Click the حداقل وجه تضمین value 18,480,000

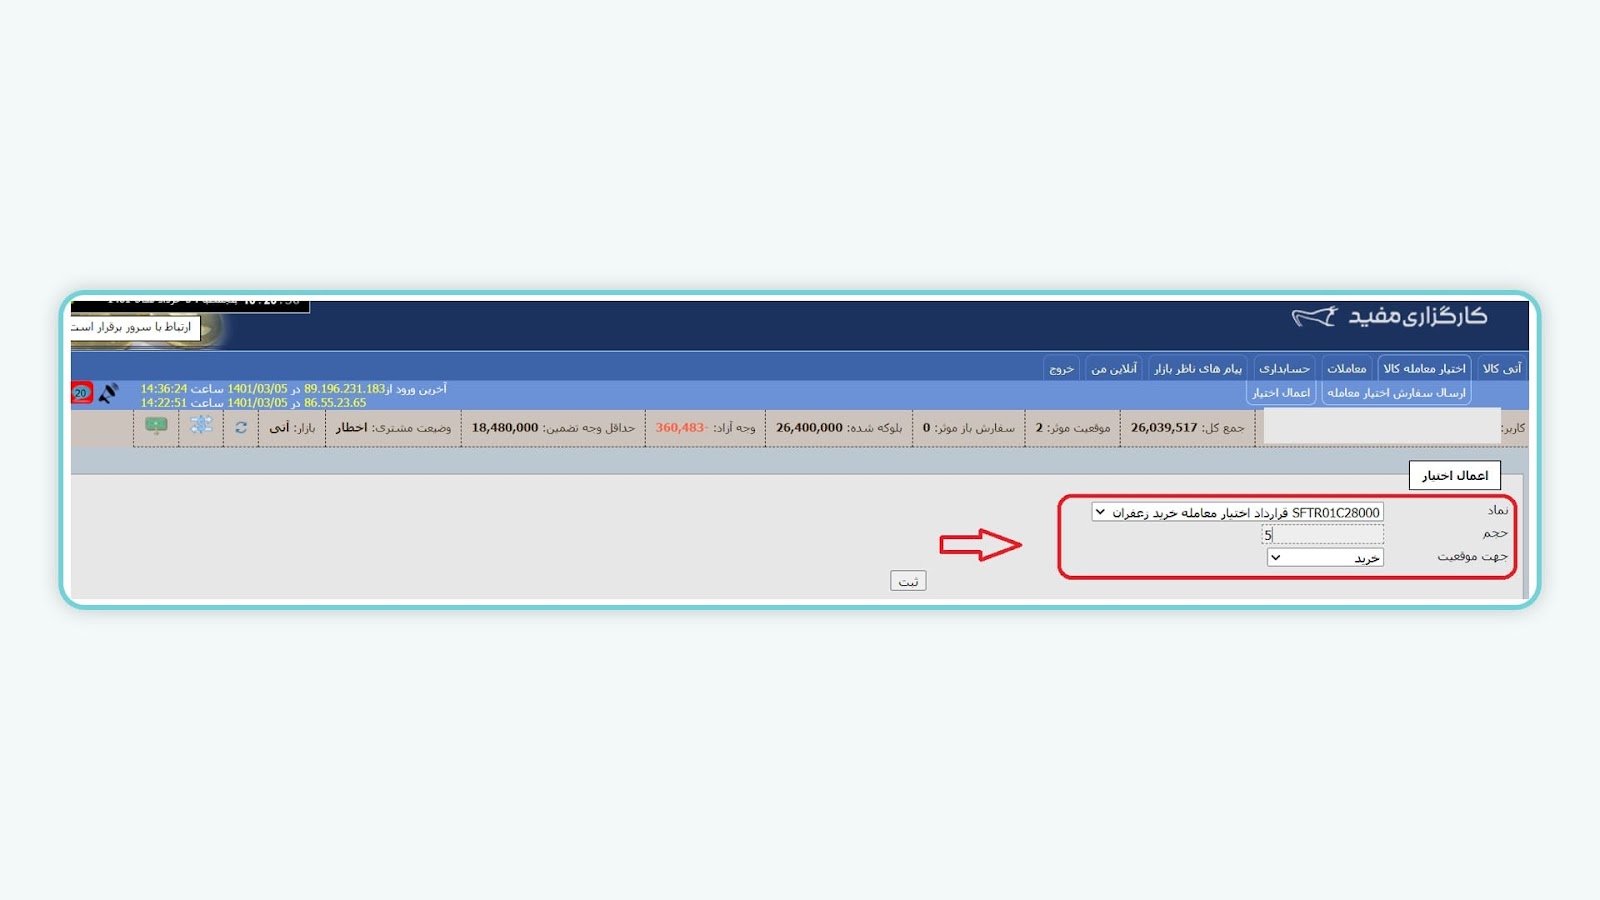click(505, 427)
